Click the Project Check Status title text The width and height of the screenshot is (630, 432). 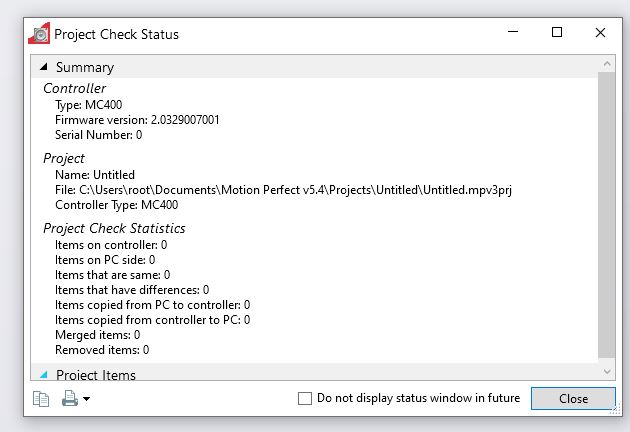117,34
